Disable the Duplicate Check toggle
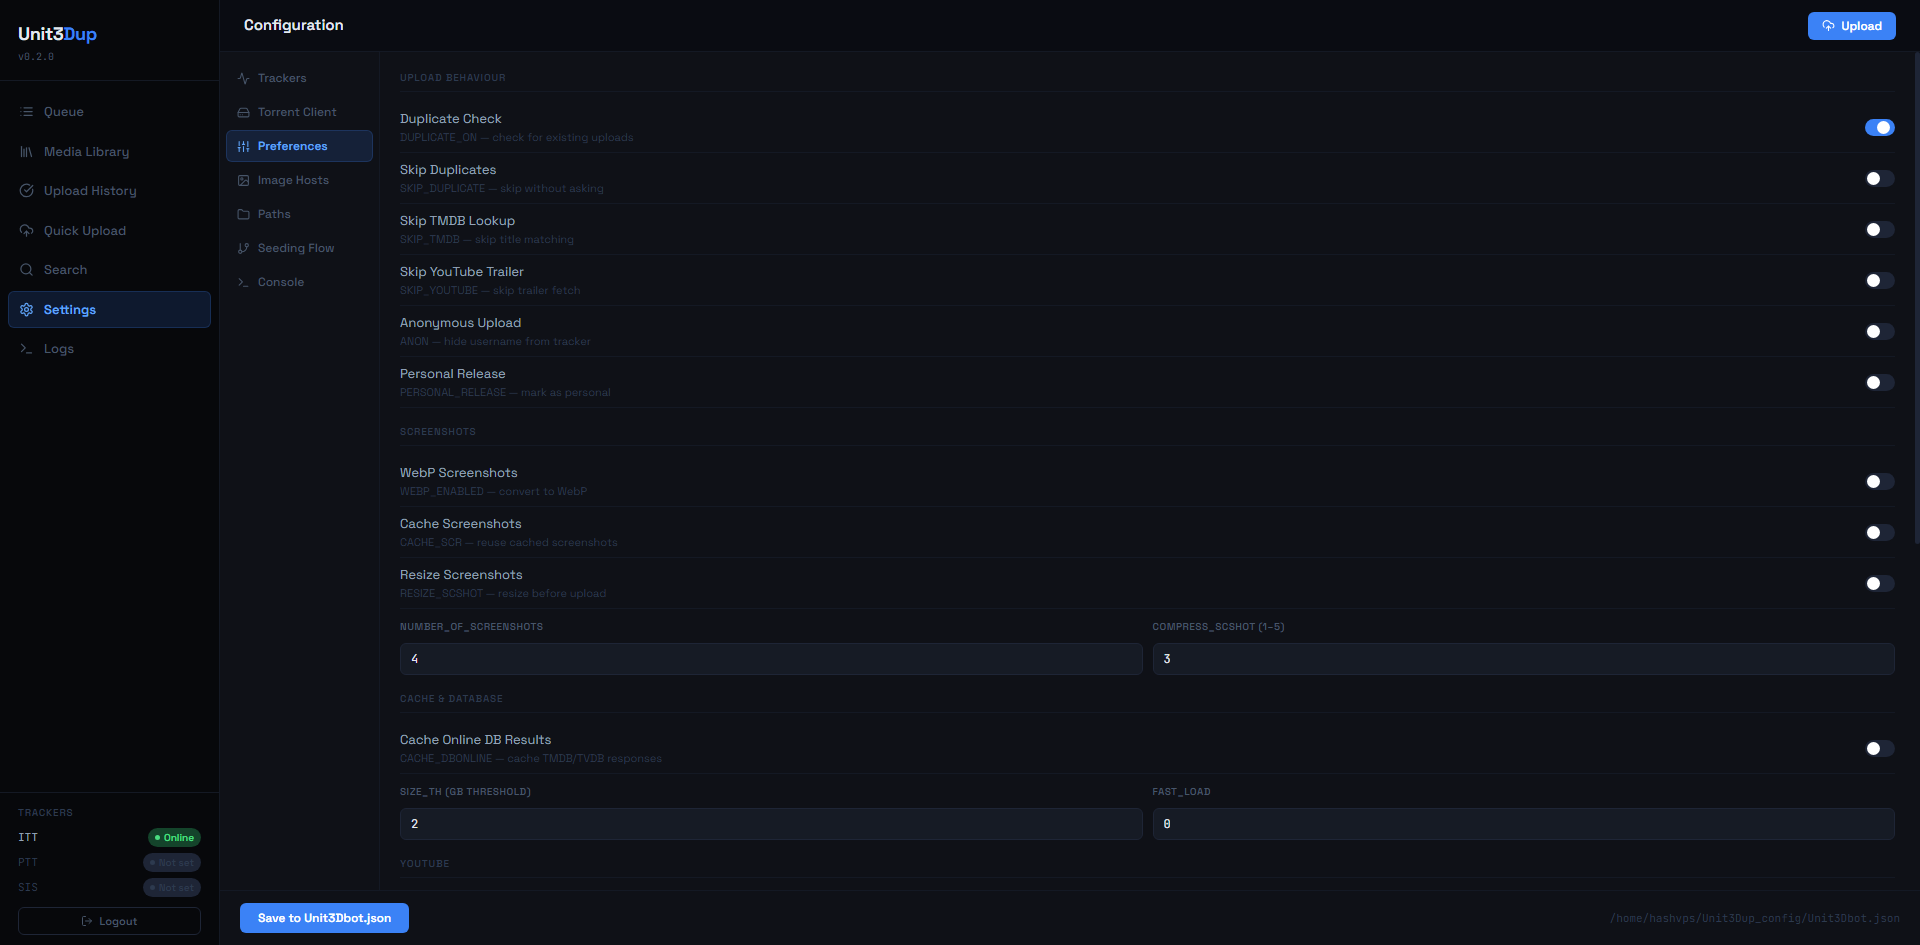The width and height of the screenshot is (1920, 945). point(1879,127)
